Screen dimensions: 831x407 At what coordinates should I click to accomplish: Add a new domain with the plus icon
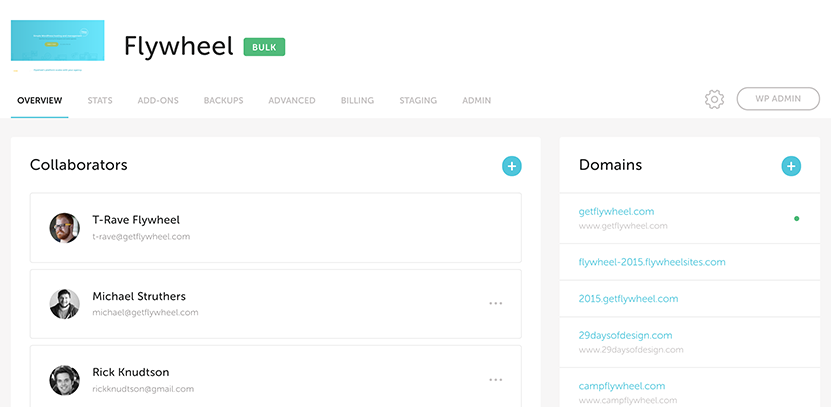pyautogui.click(x=791, y=166)
